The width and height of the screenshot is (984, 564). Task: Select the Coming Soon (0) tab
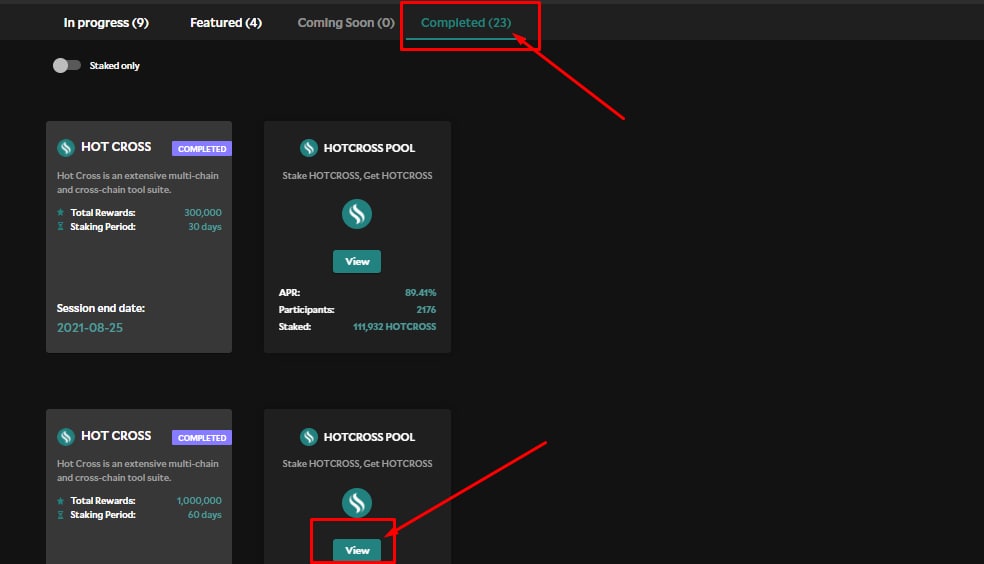346,23
